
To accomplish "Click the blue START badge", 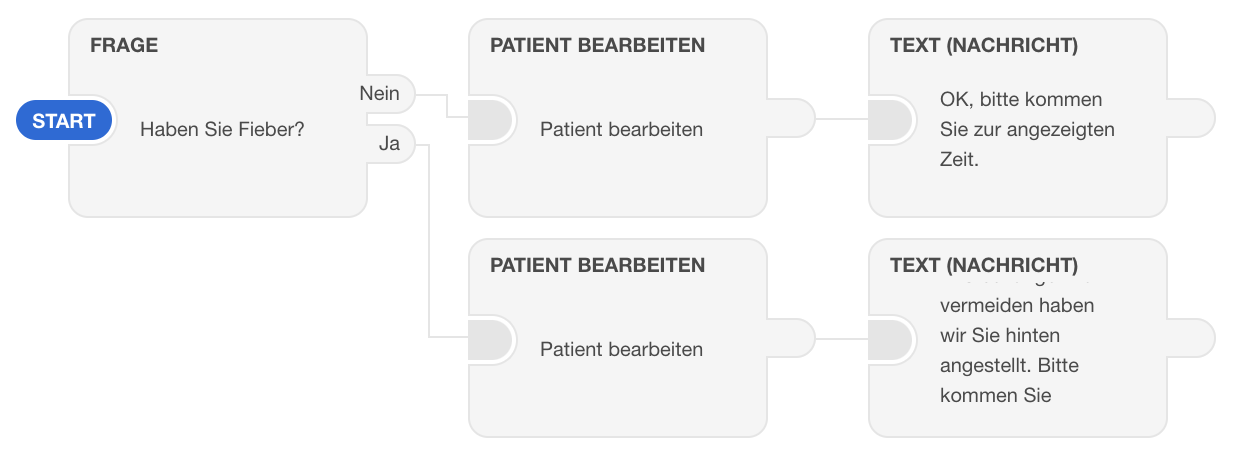I will click(x=63, y=121).
